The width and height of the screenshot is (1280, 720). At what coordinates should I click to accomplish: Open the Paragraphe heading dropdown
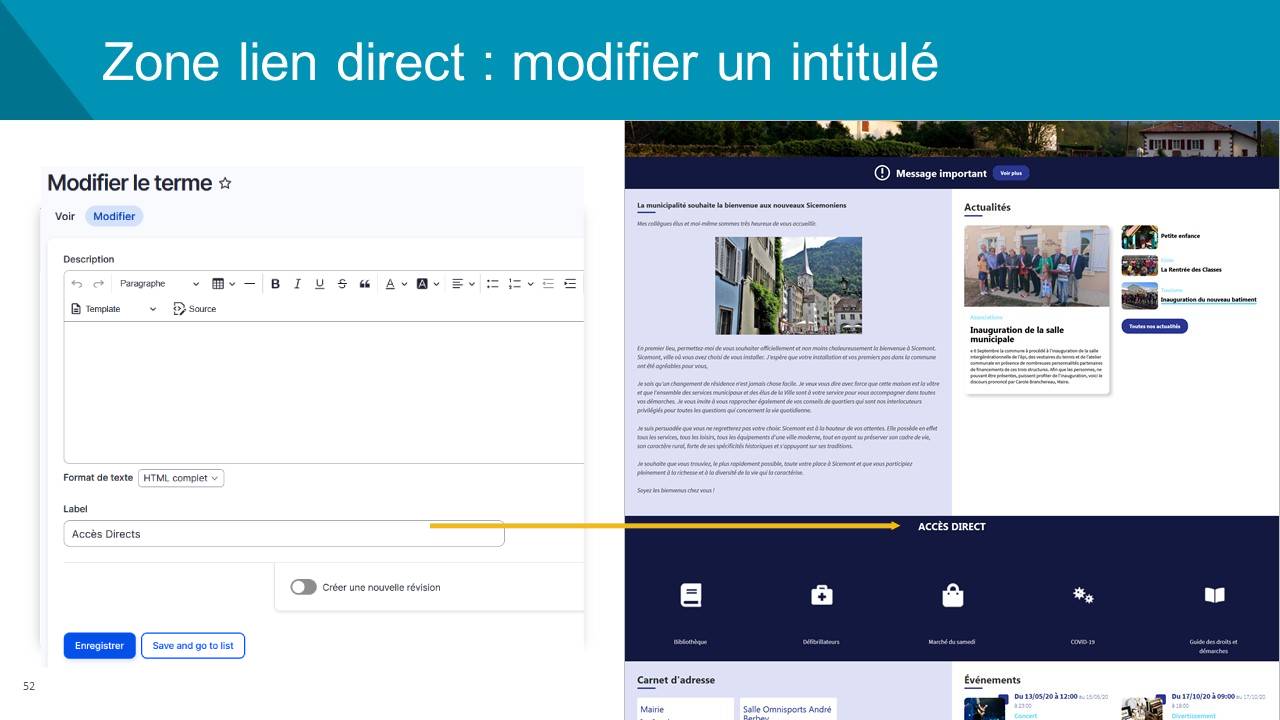pos(158,284)
